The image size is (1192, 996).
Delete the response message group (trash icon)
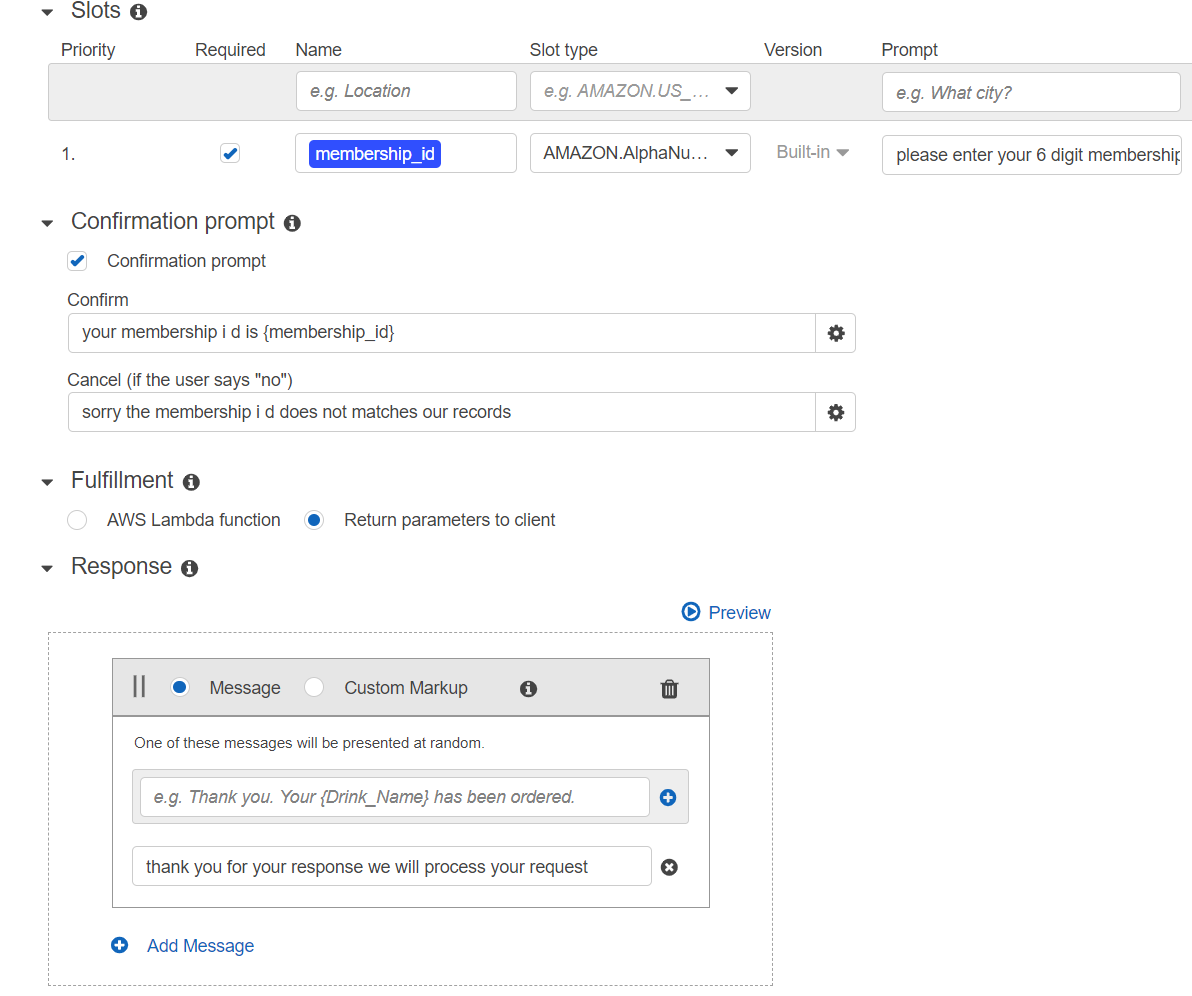tap(669, 688)
